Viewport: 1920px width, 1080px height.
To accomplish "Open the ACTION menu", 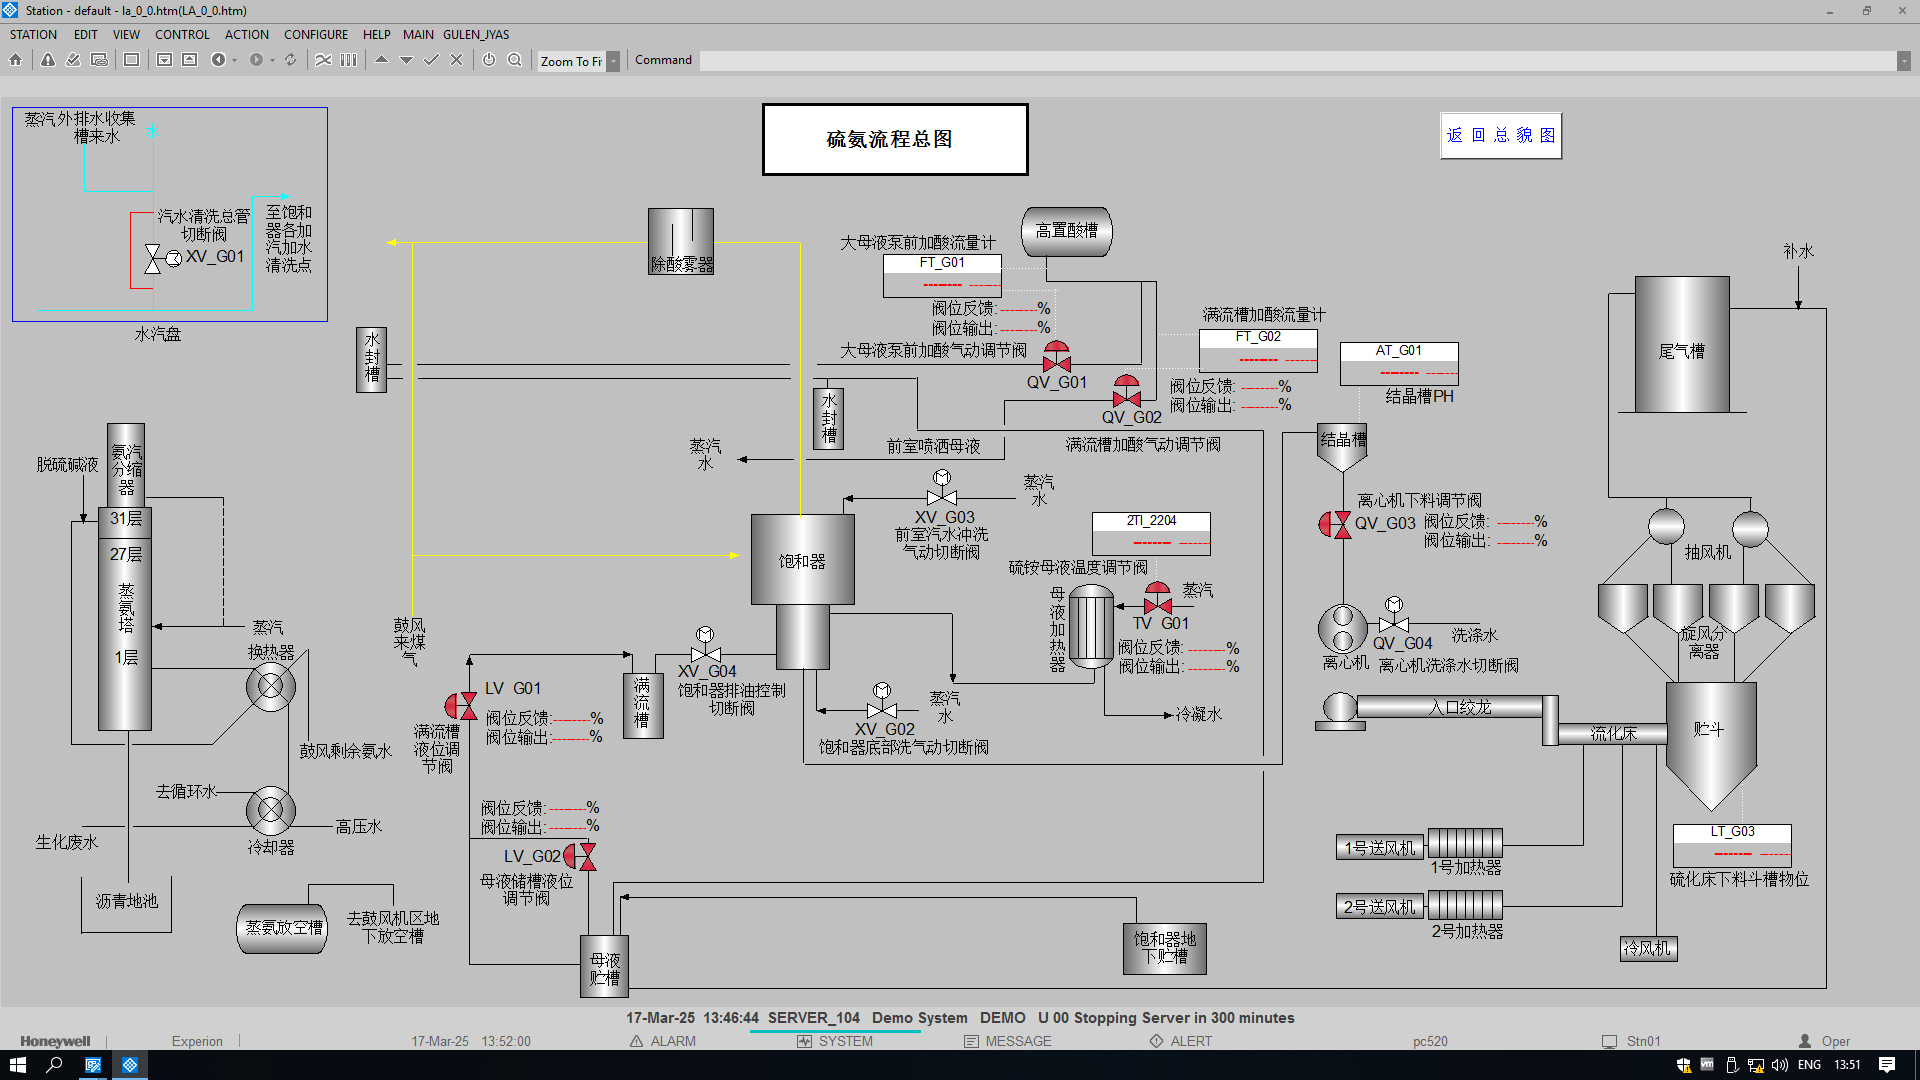I will tap(247, 34).
